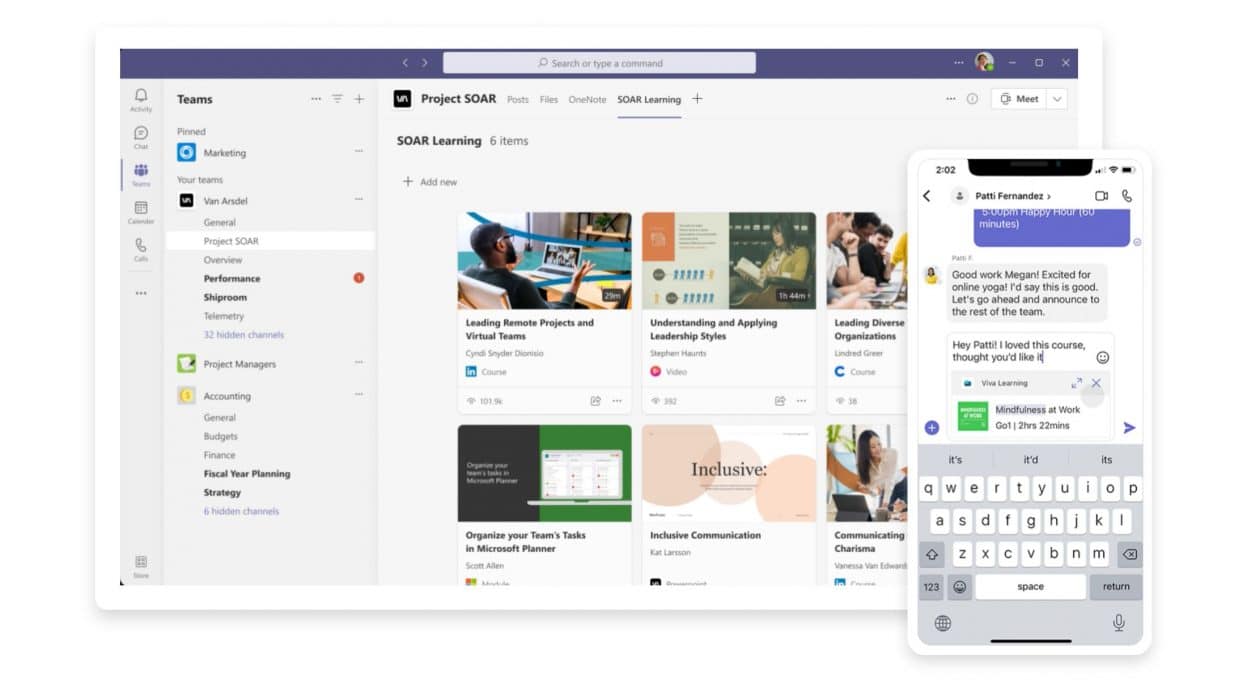Open the Inclusive Communication card thumbnail
Image resolution: width=1247 pixels, height=680 pixels.
pos(728,473)
